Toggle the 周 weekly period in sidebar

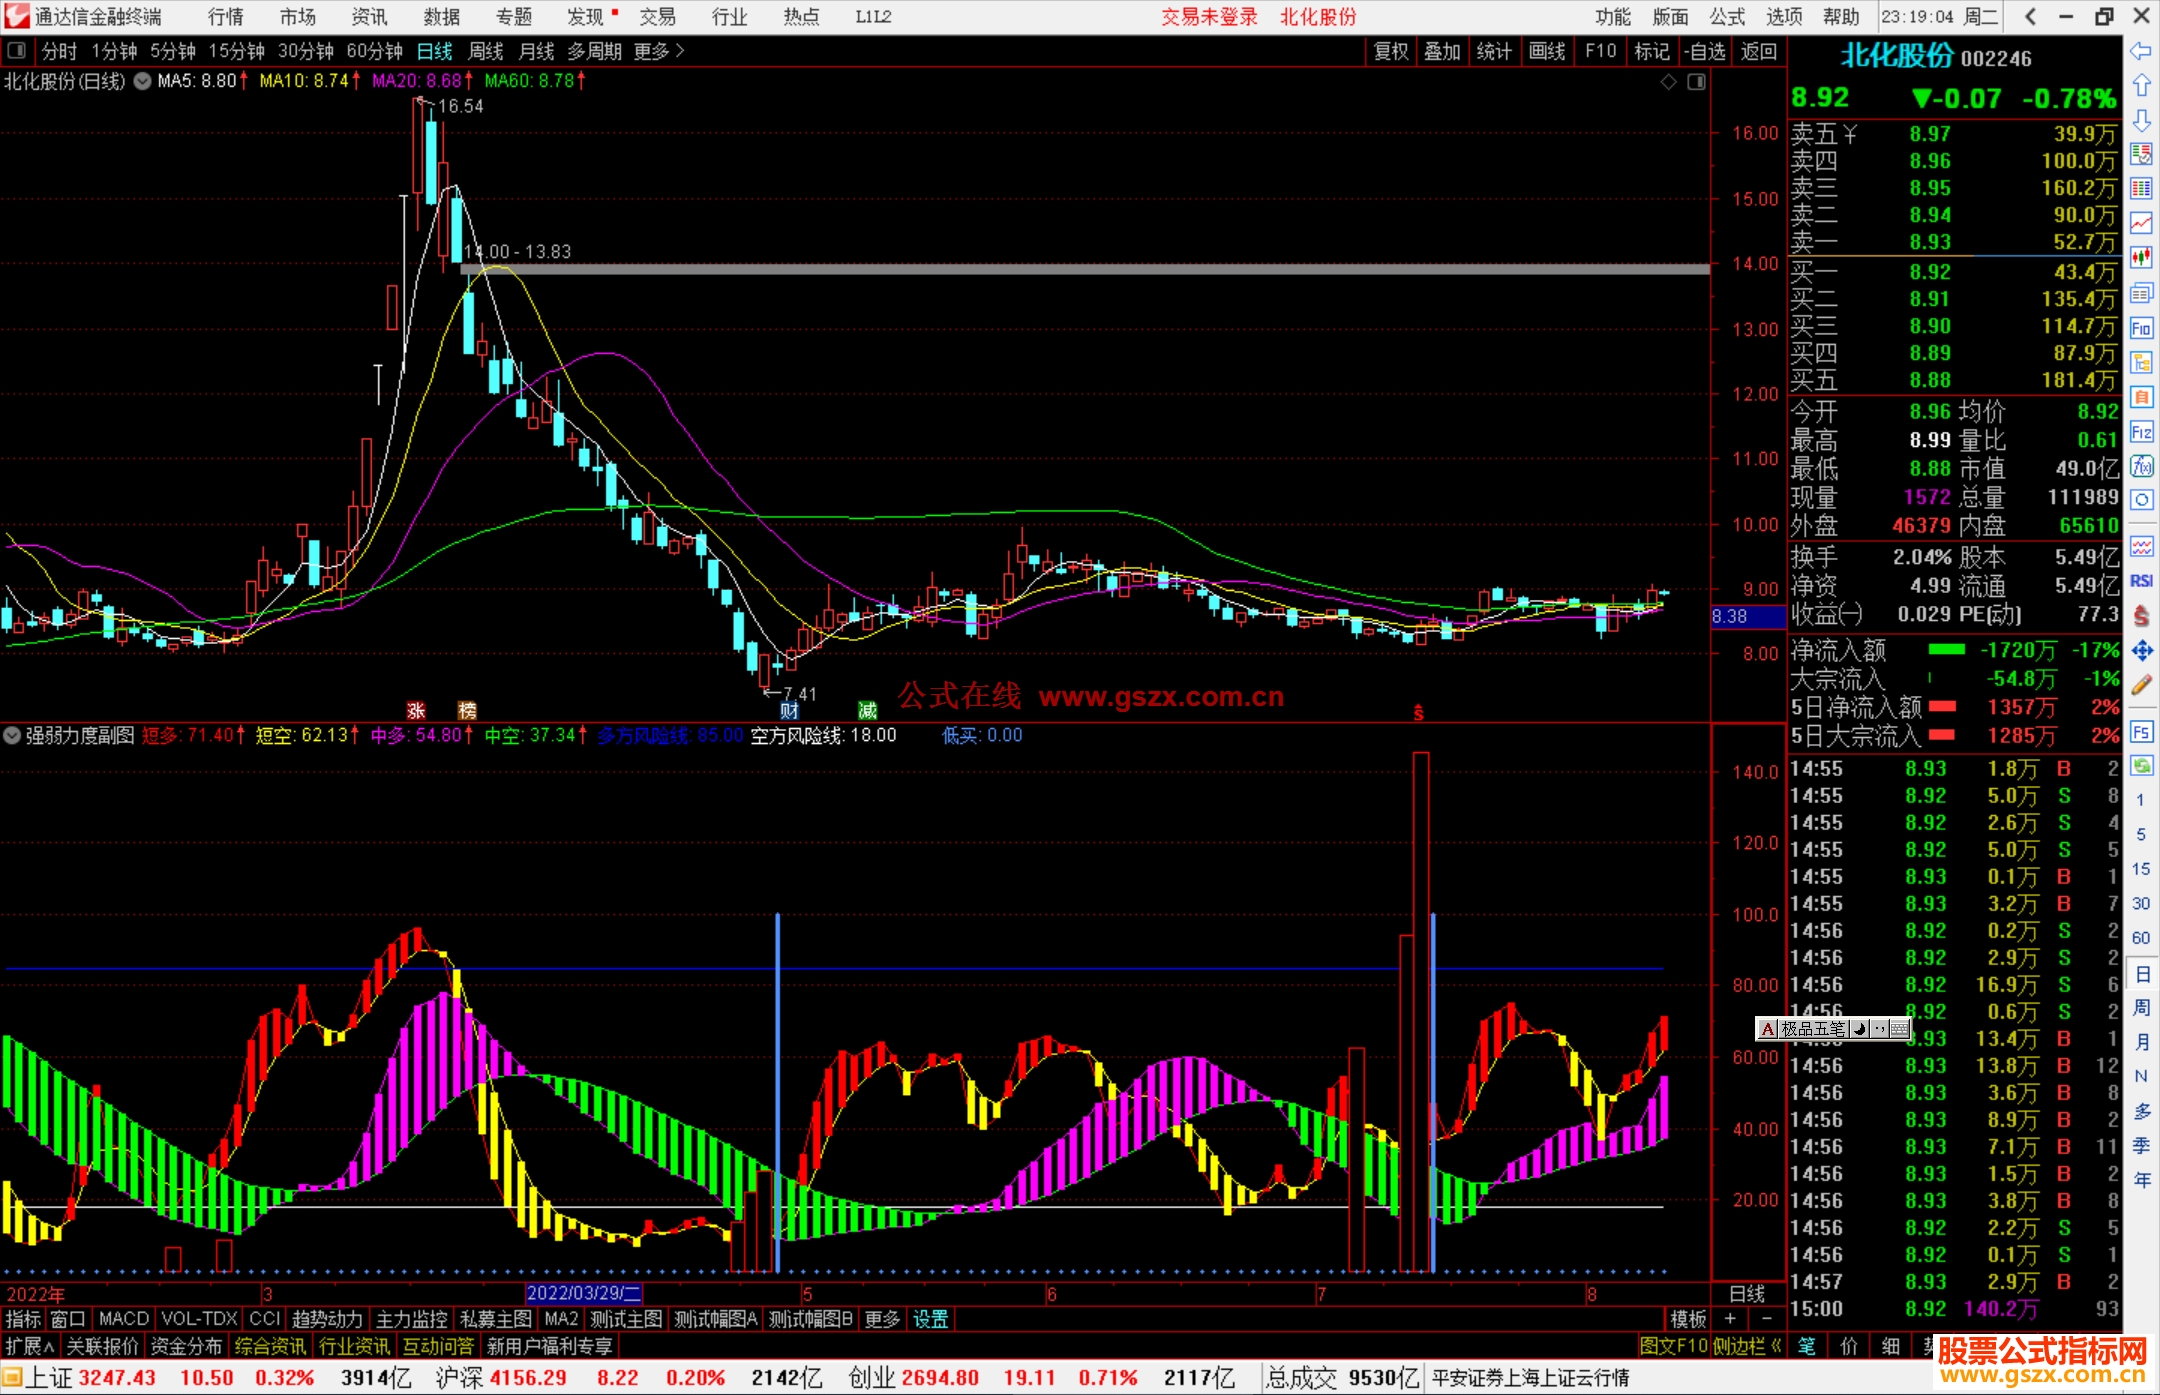2141,1007
